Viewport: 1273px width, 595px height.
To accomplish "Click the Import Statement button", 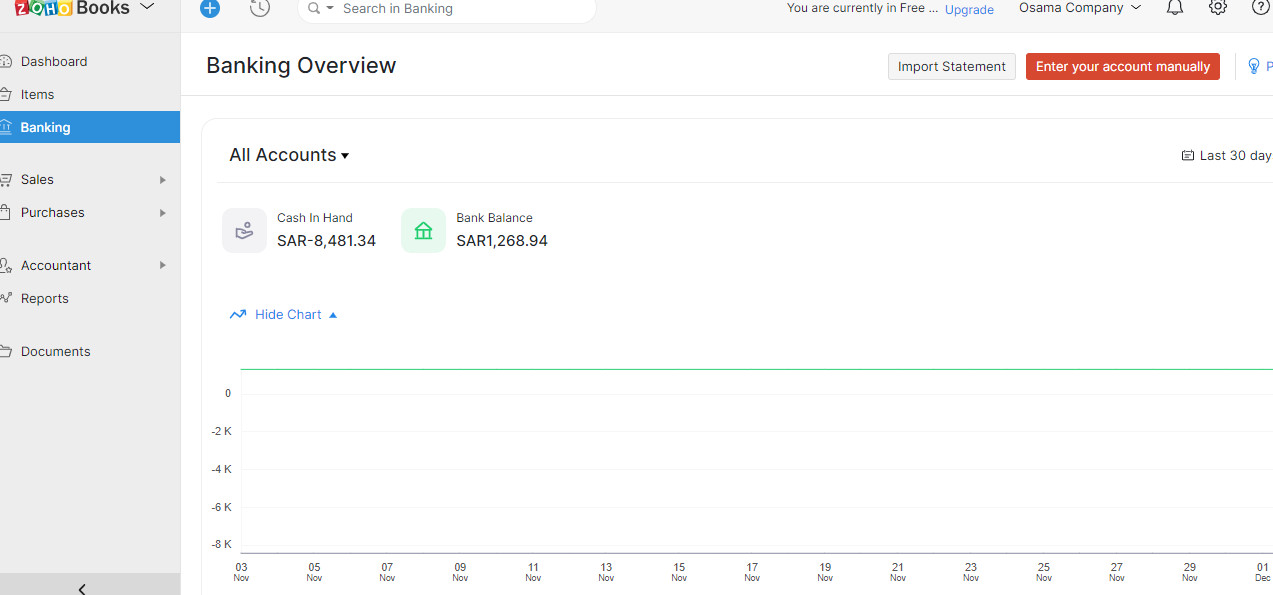I will (x=951, y=67).
